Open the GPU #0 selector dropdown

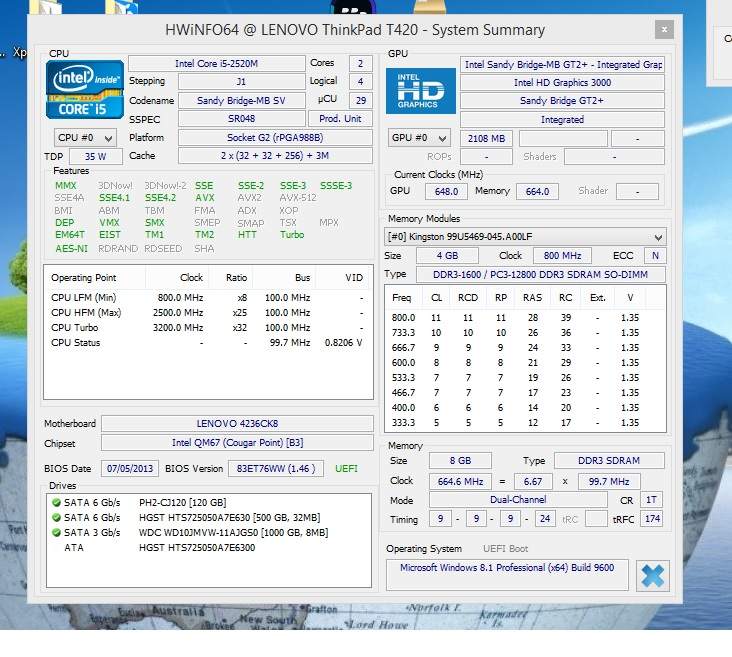tap(419, 138)
